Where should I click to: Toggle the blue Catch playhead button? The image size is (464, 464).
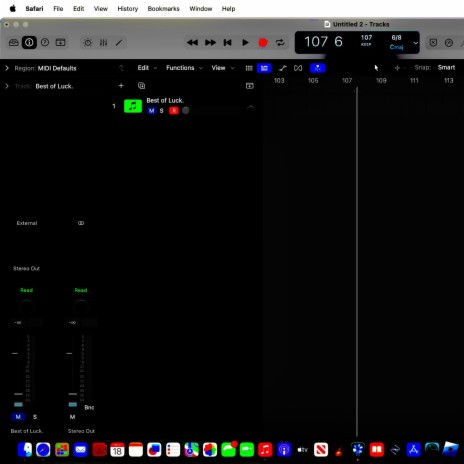coord(318,68)
